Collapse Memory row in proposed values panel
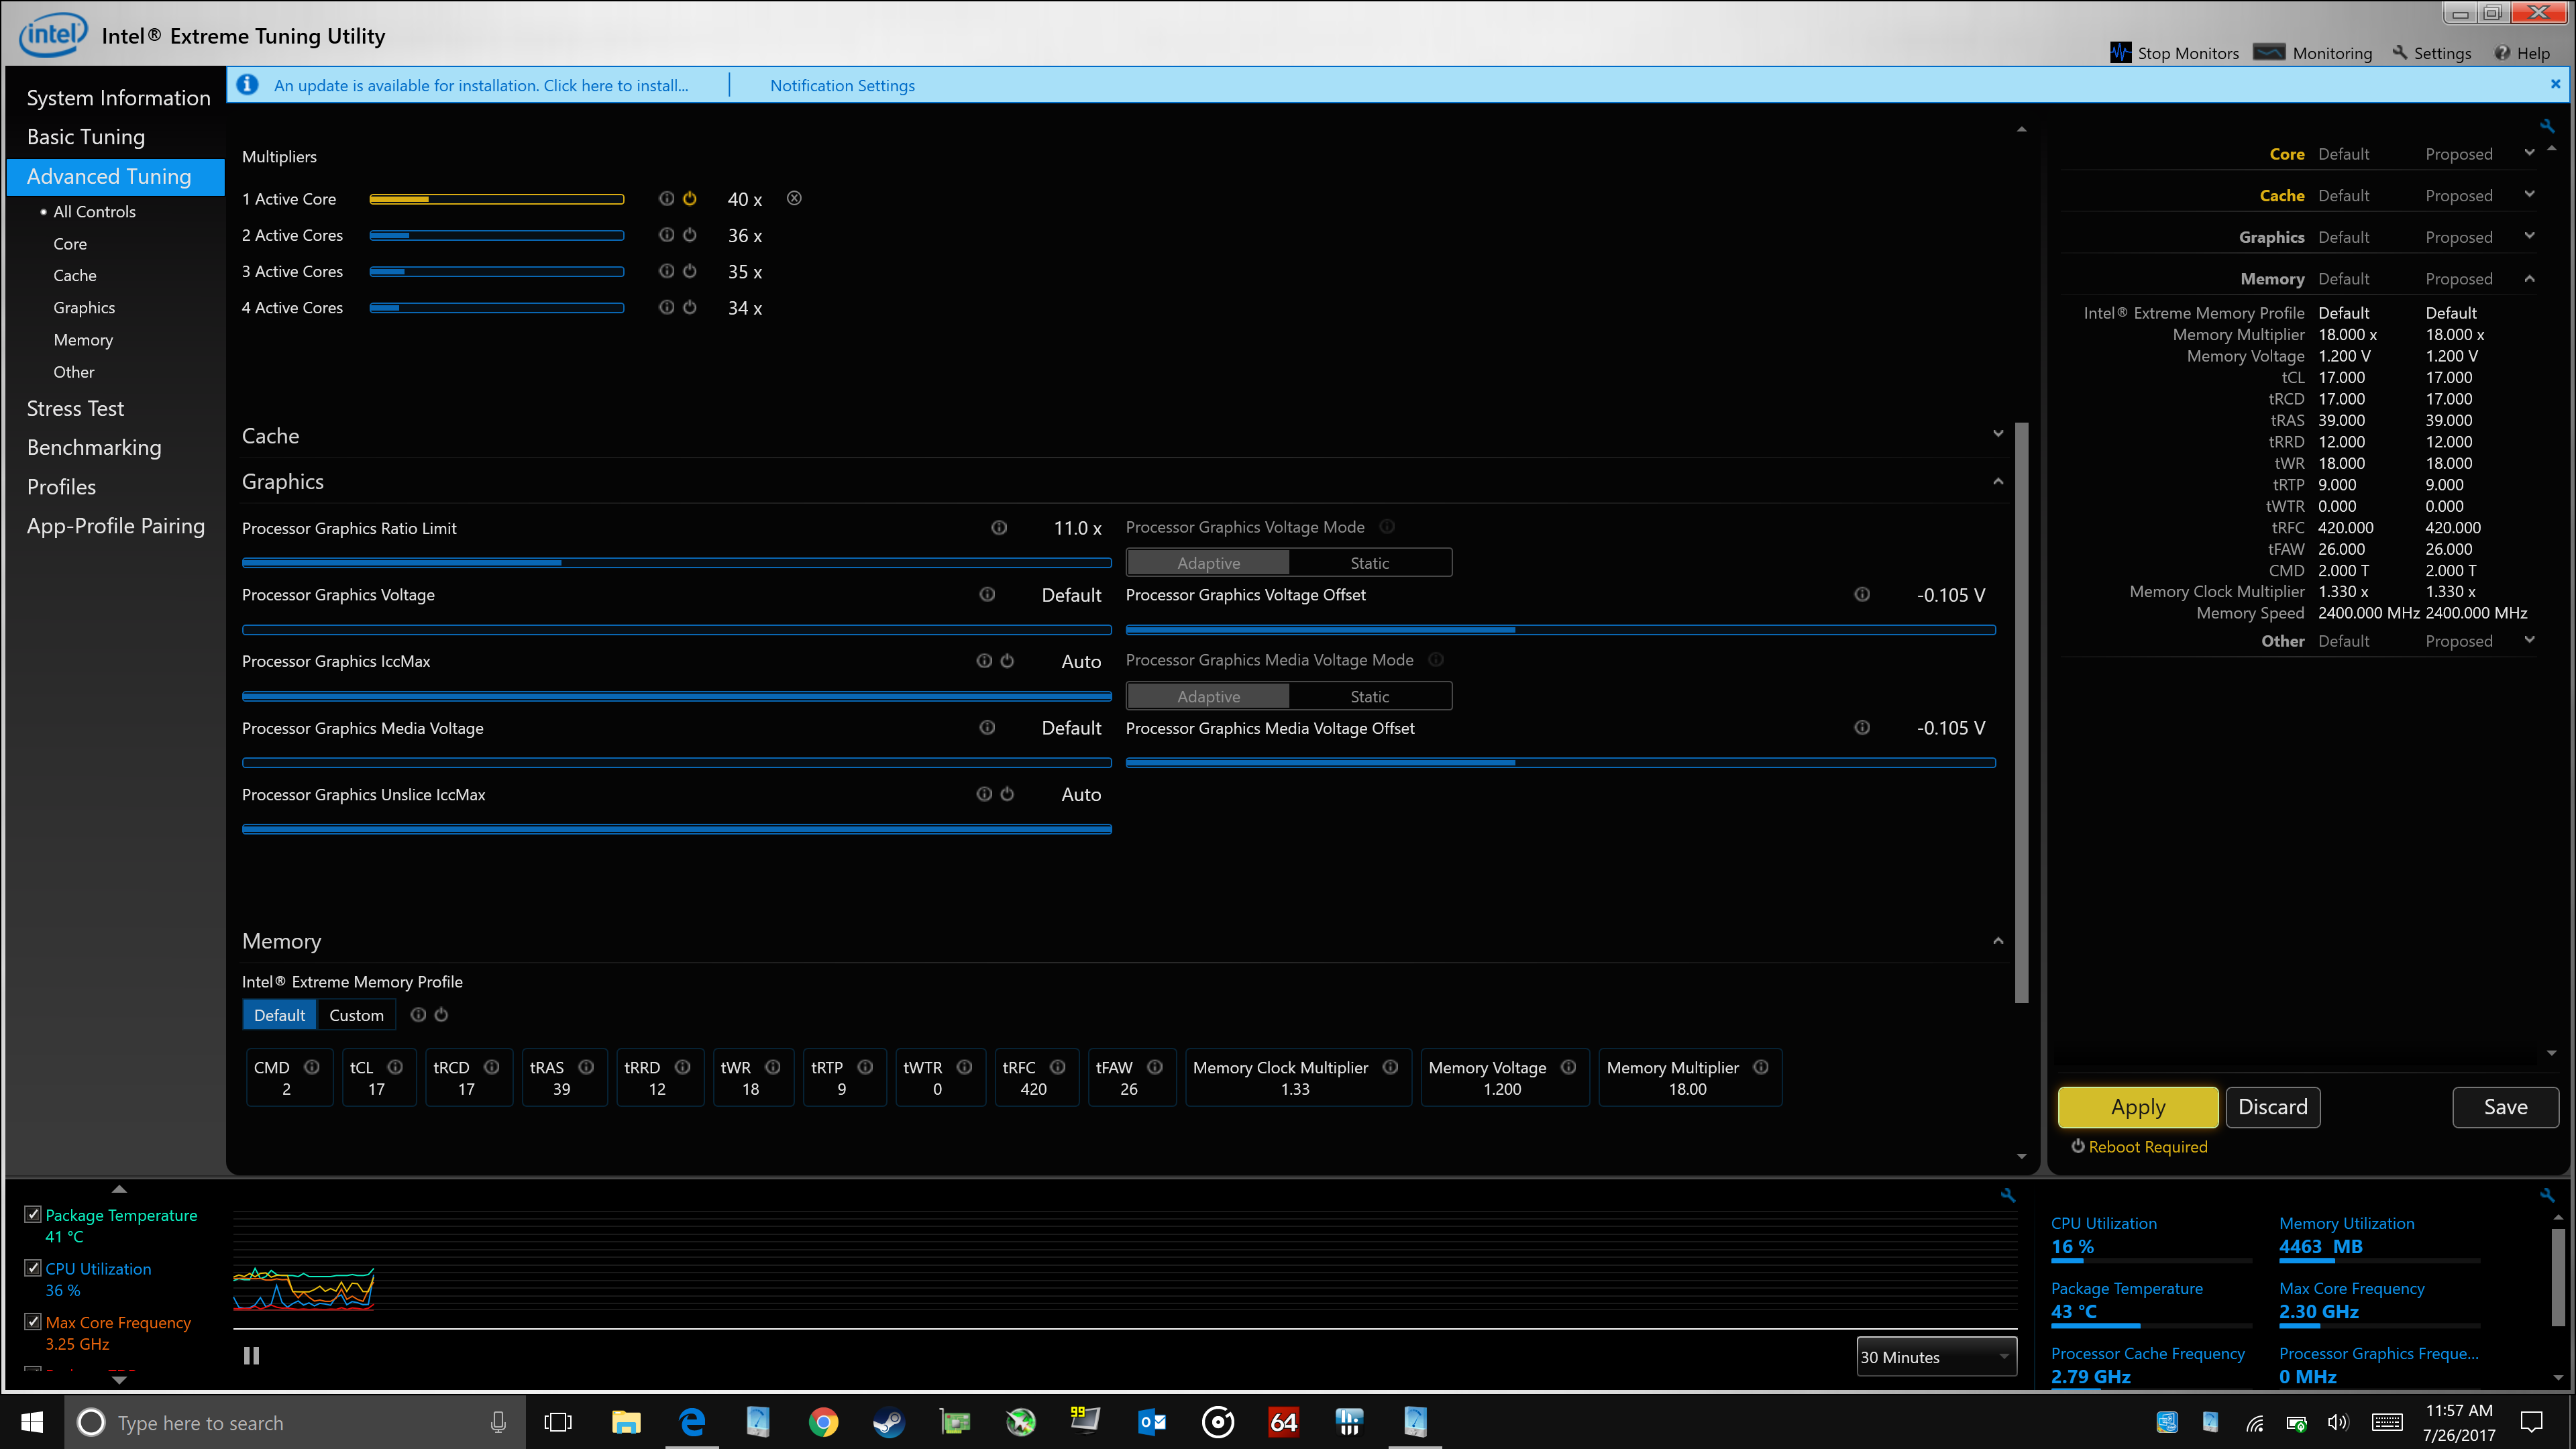Image resolution: width=2576 pixels, height=1449 pixels. tap(2529, 278)
